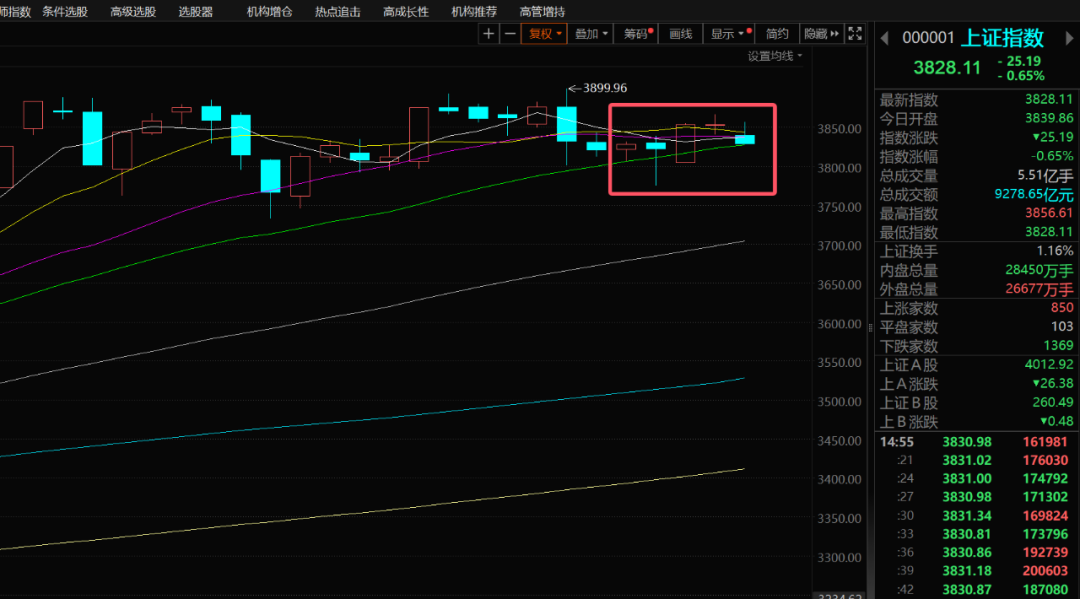The height and width of the screenshot is (599, 1080).
Task: Toggle fullscreen chart view icon
Action: pos(855,34)
